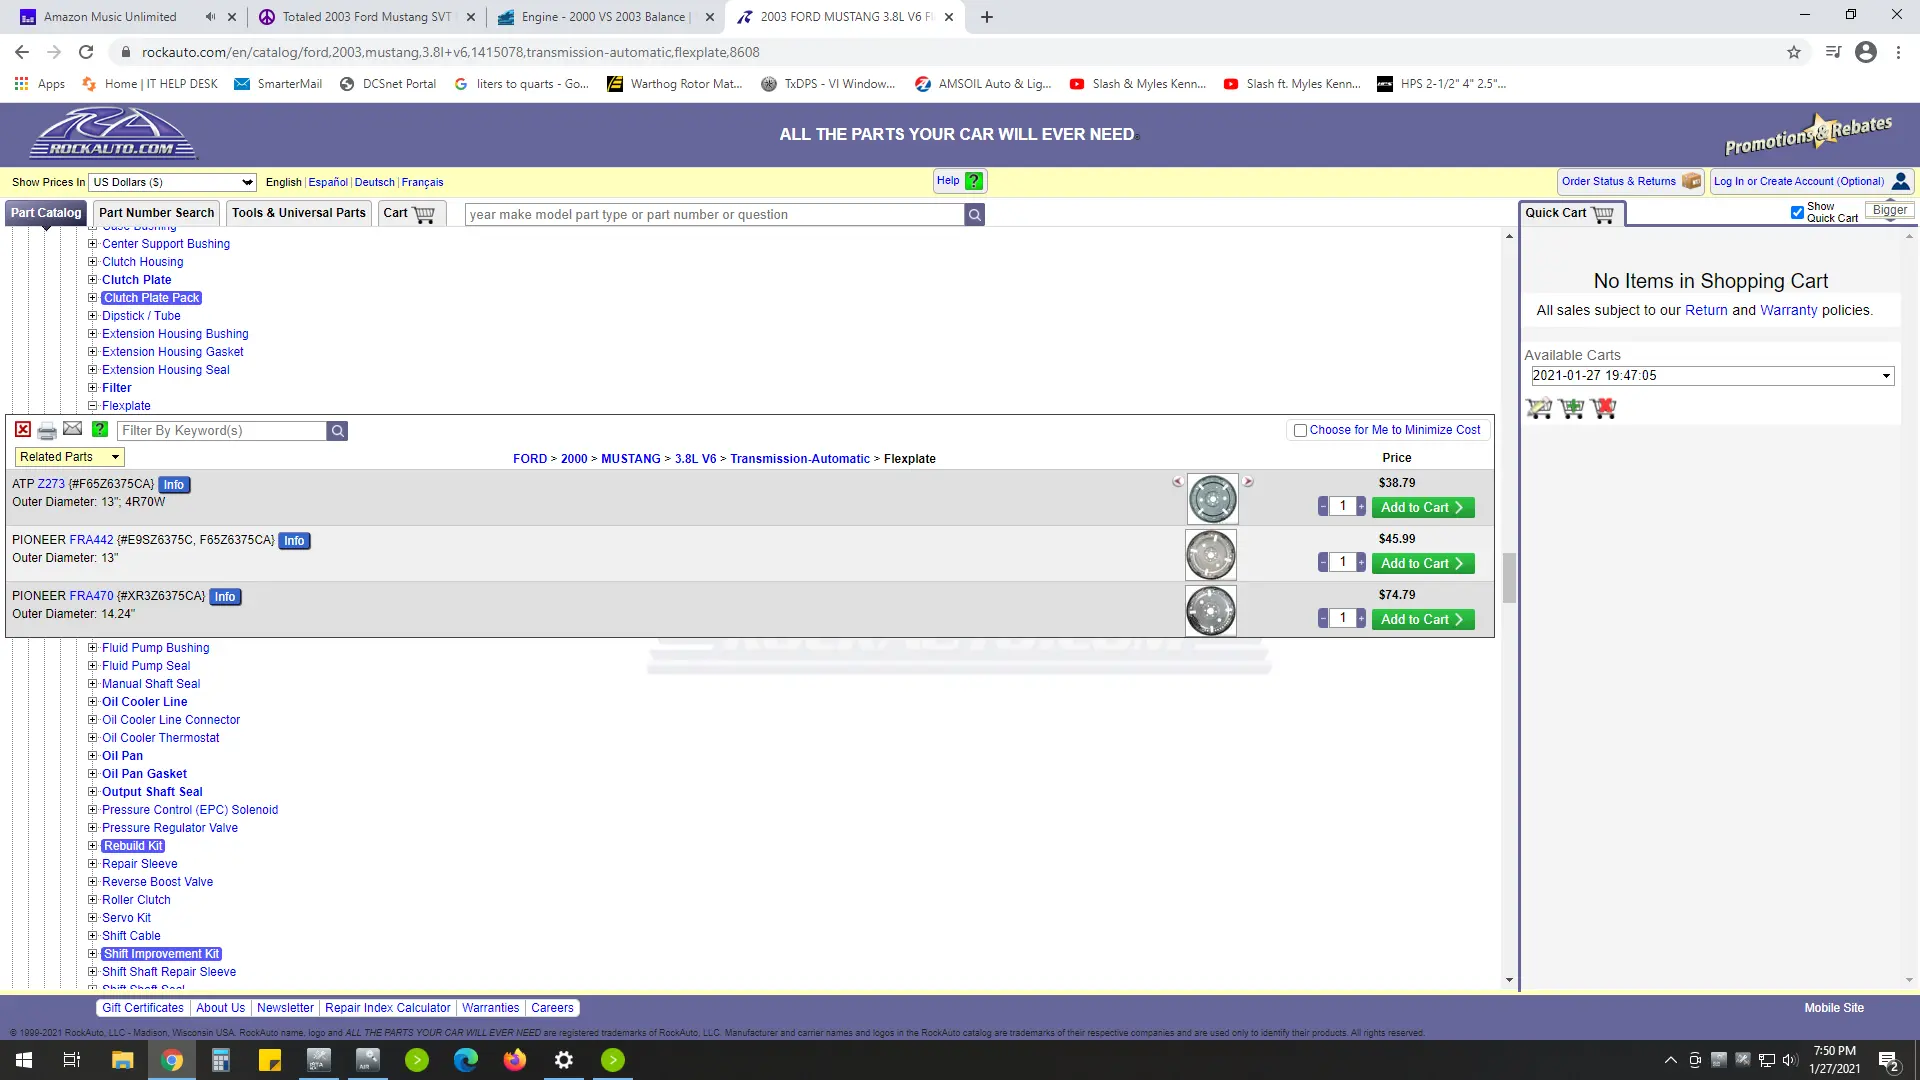
Task: Open the Mobile Site link
Action: click(1834, 1008)
